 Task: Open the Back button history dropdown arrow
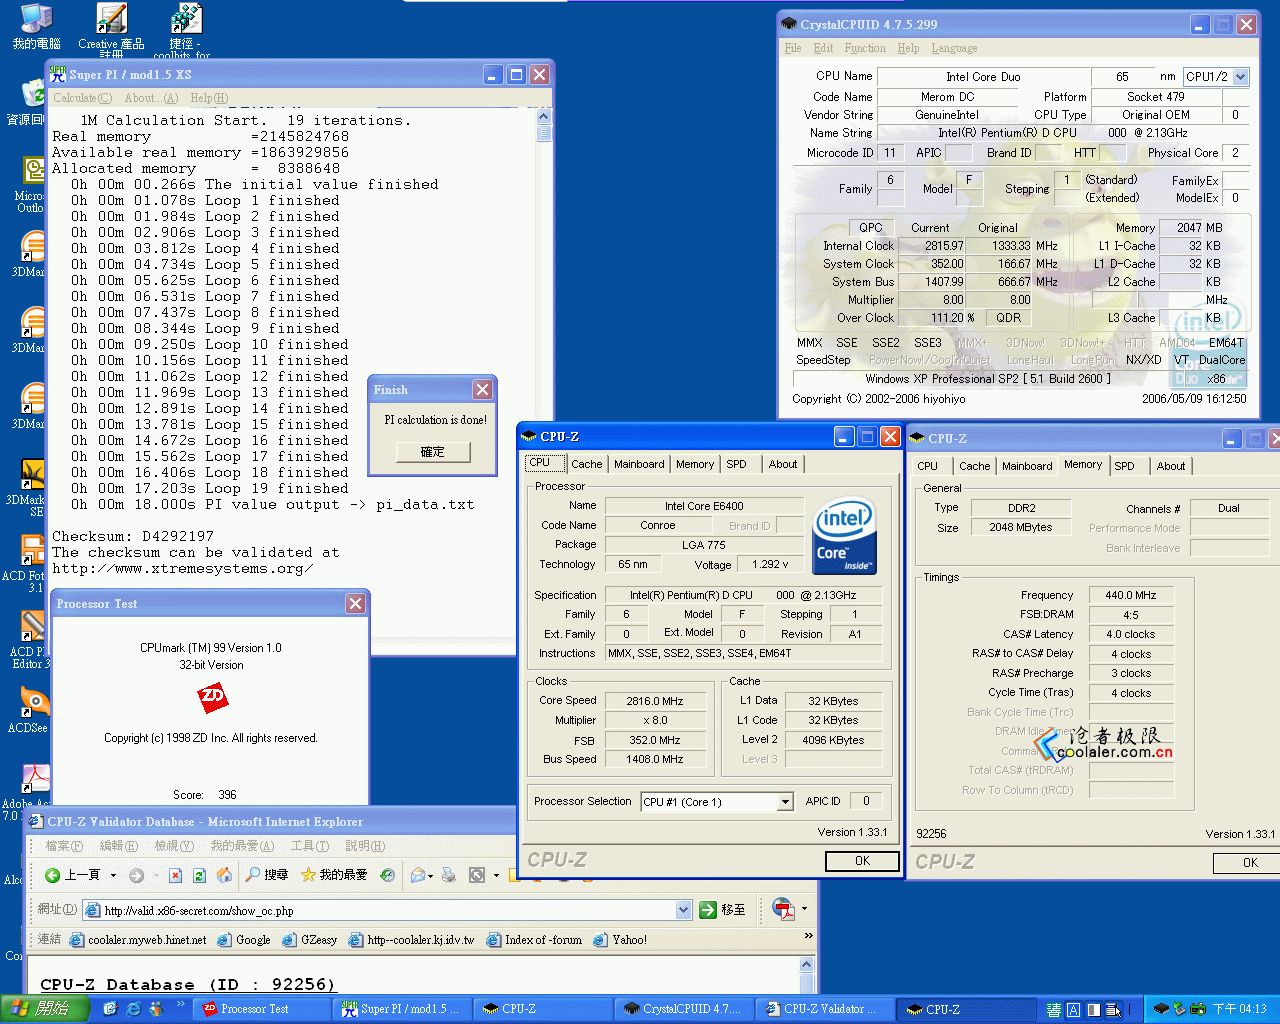tap(113, 875)
